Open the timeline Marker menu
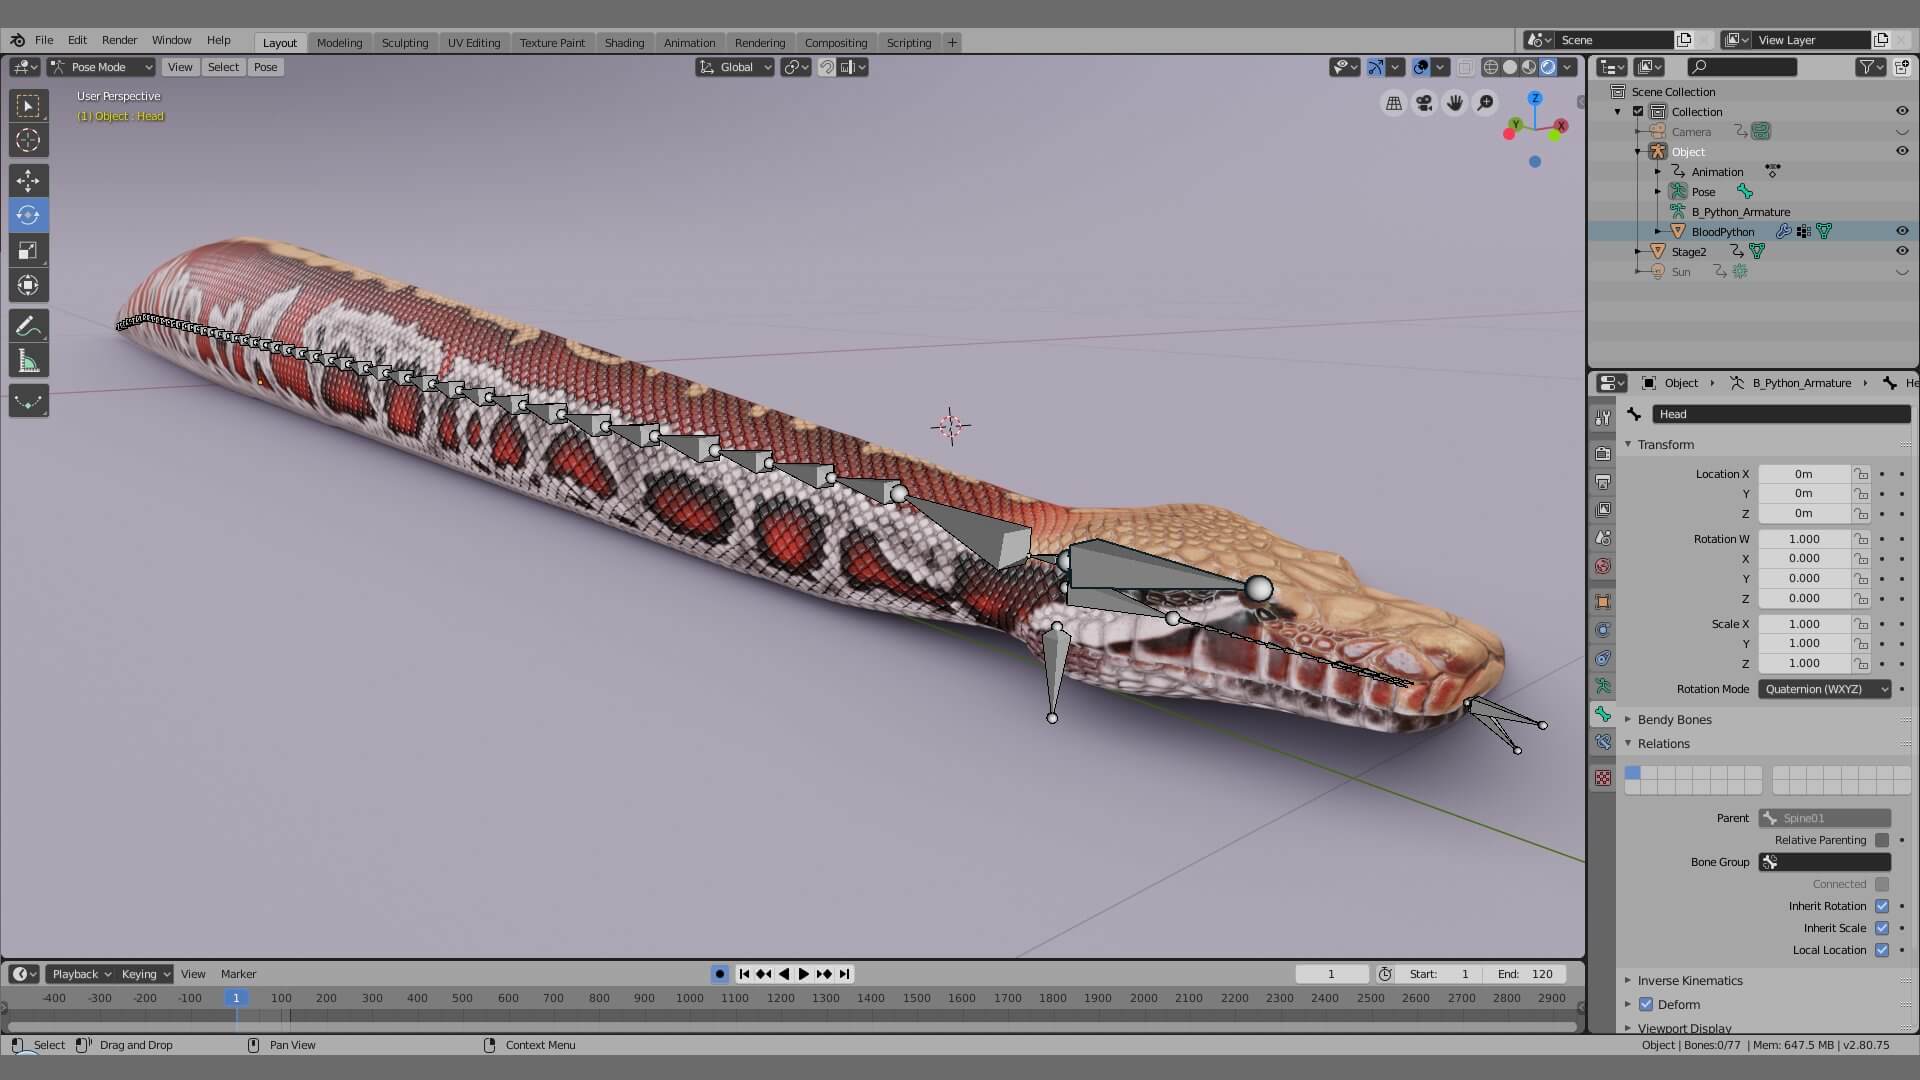Screen dimensions: 1920x1080 click(x=238, y=974)
